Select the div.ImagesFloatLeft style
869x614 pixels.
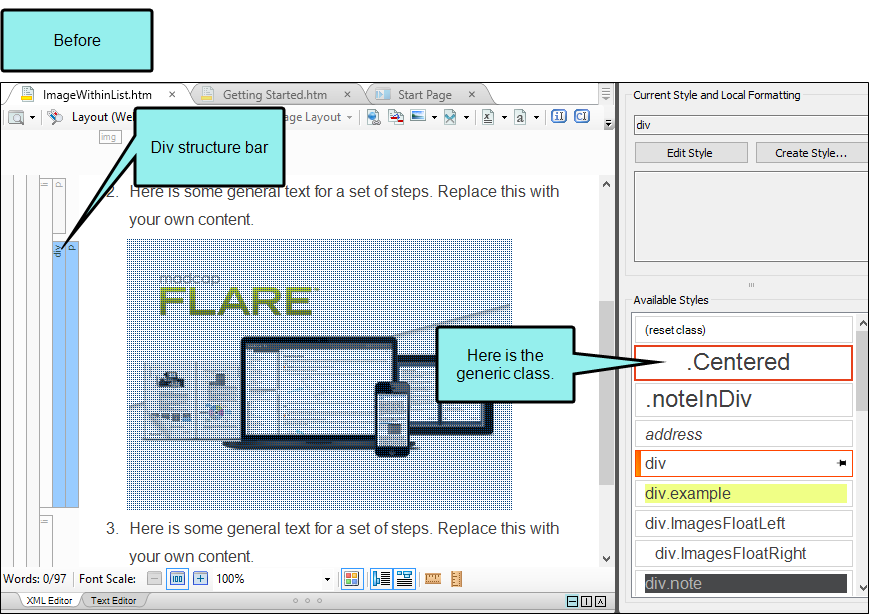pos(743,523)
